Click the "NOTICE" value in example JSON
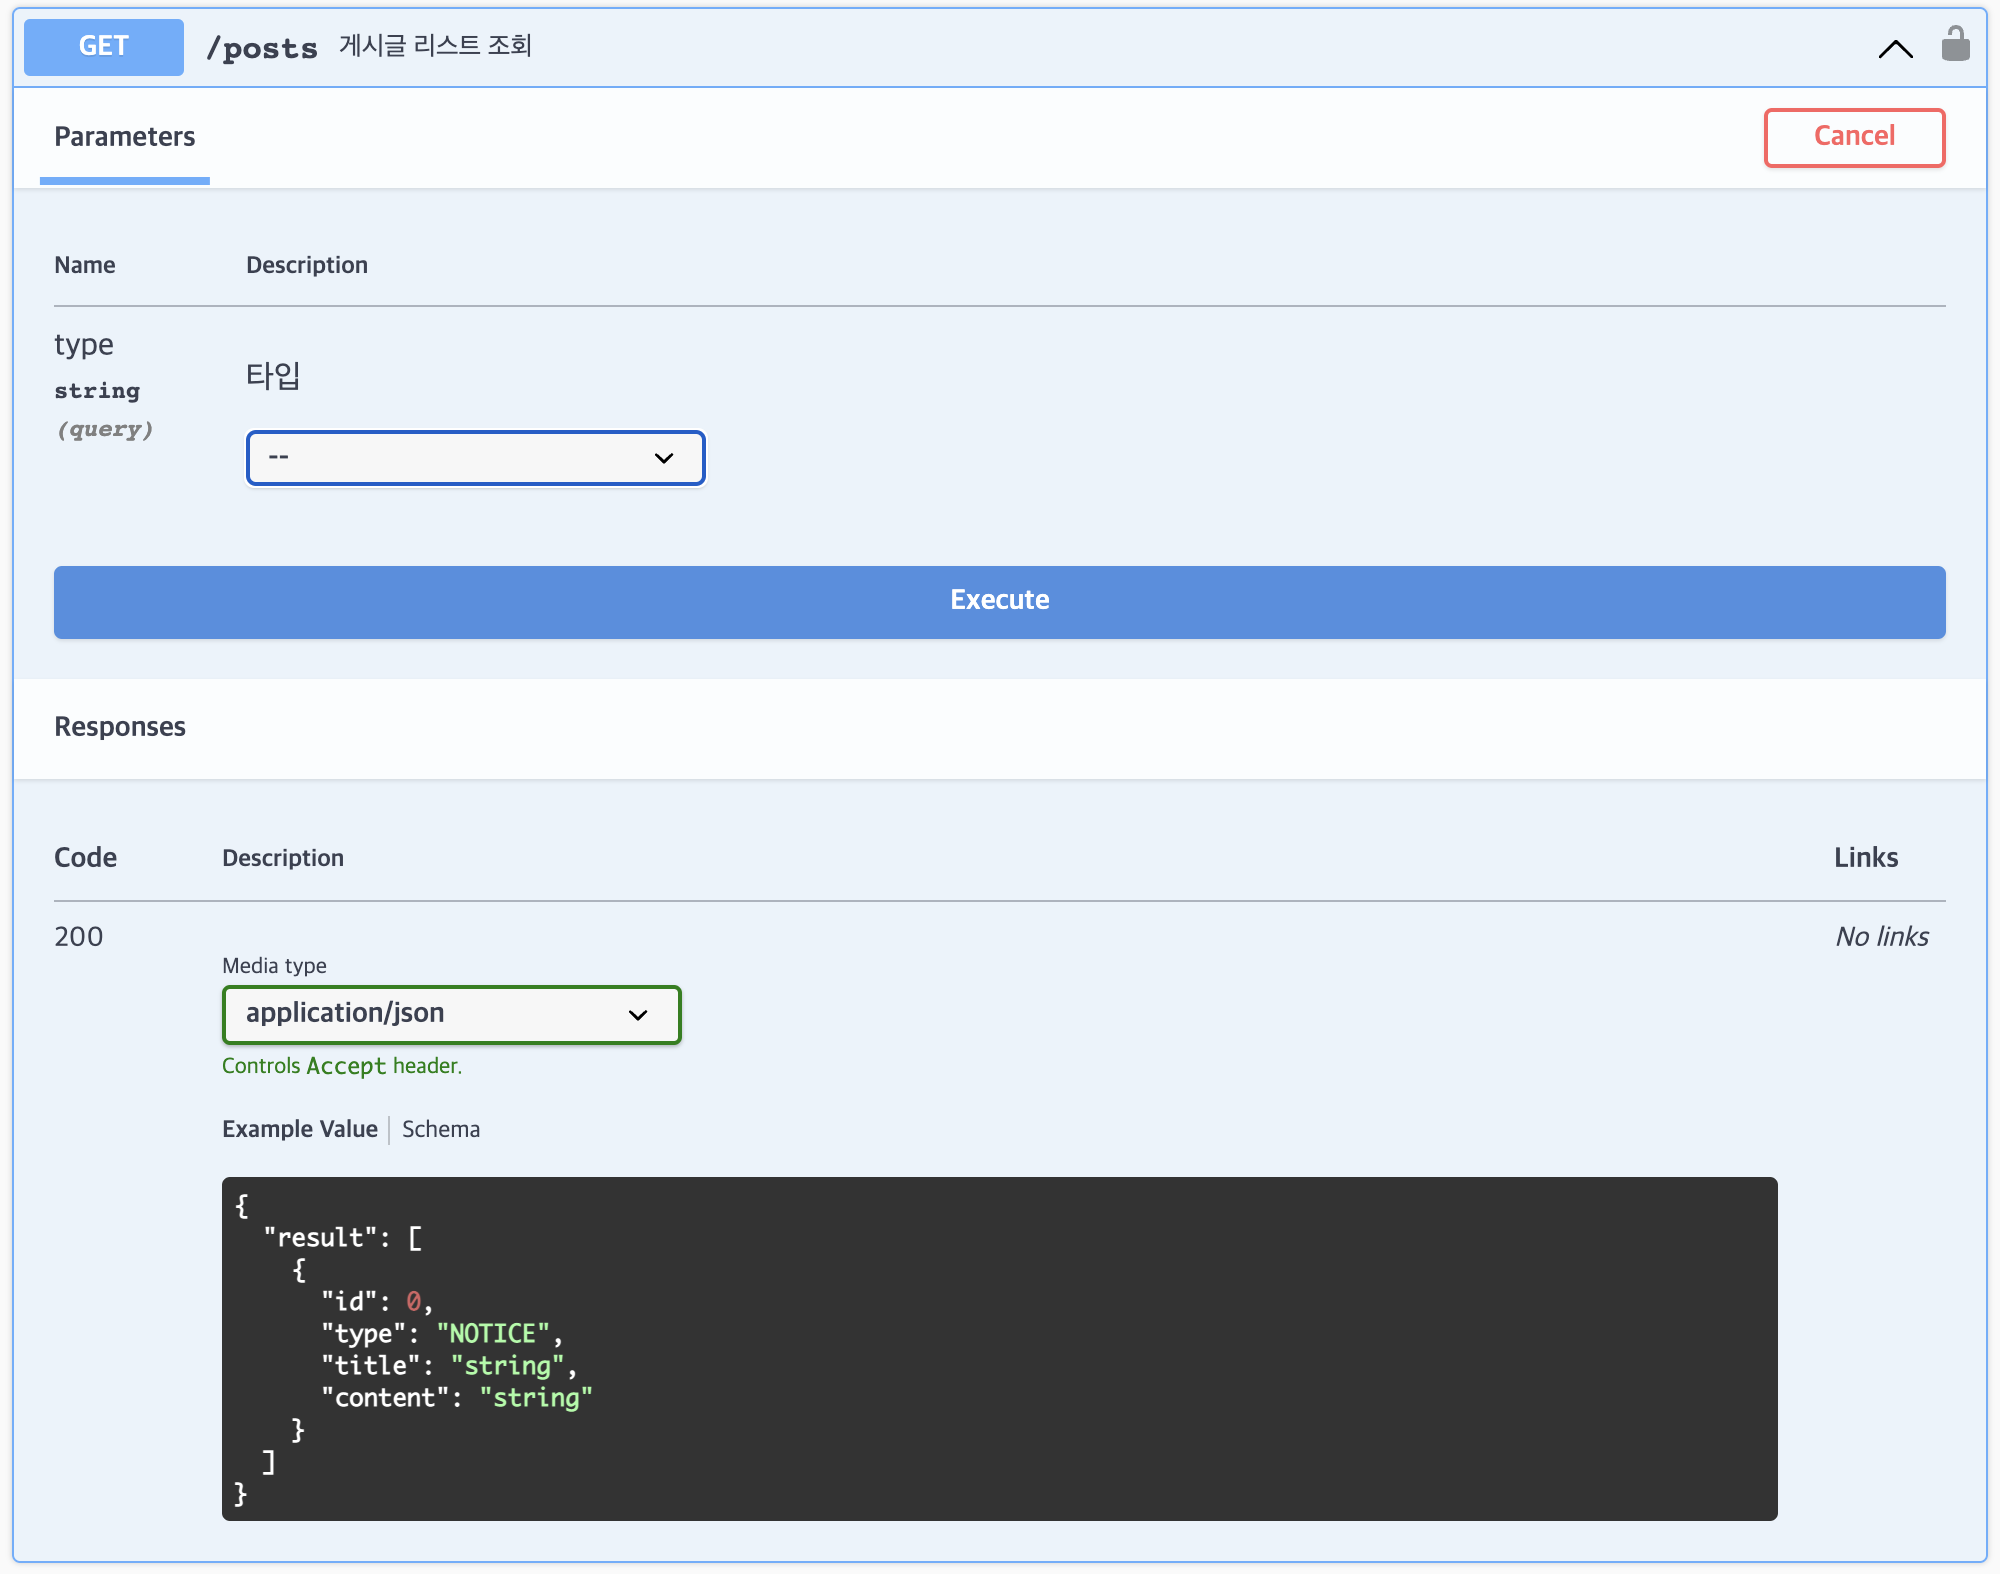 493,1333
